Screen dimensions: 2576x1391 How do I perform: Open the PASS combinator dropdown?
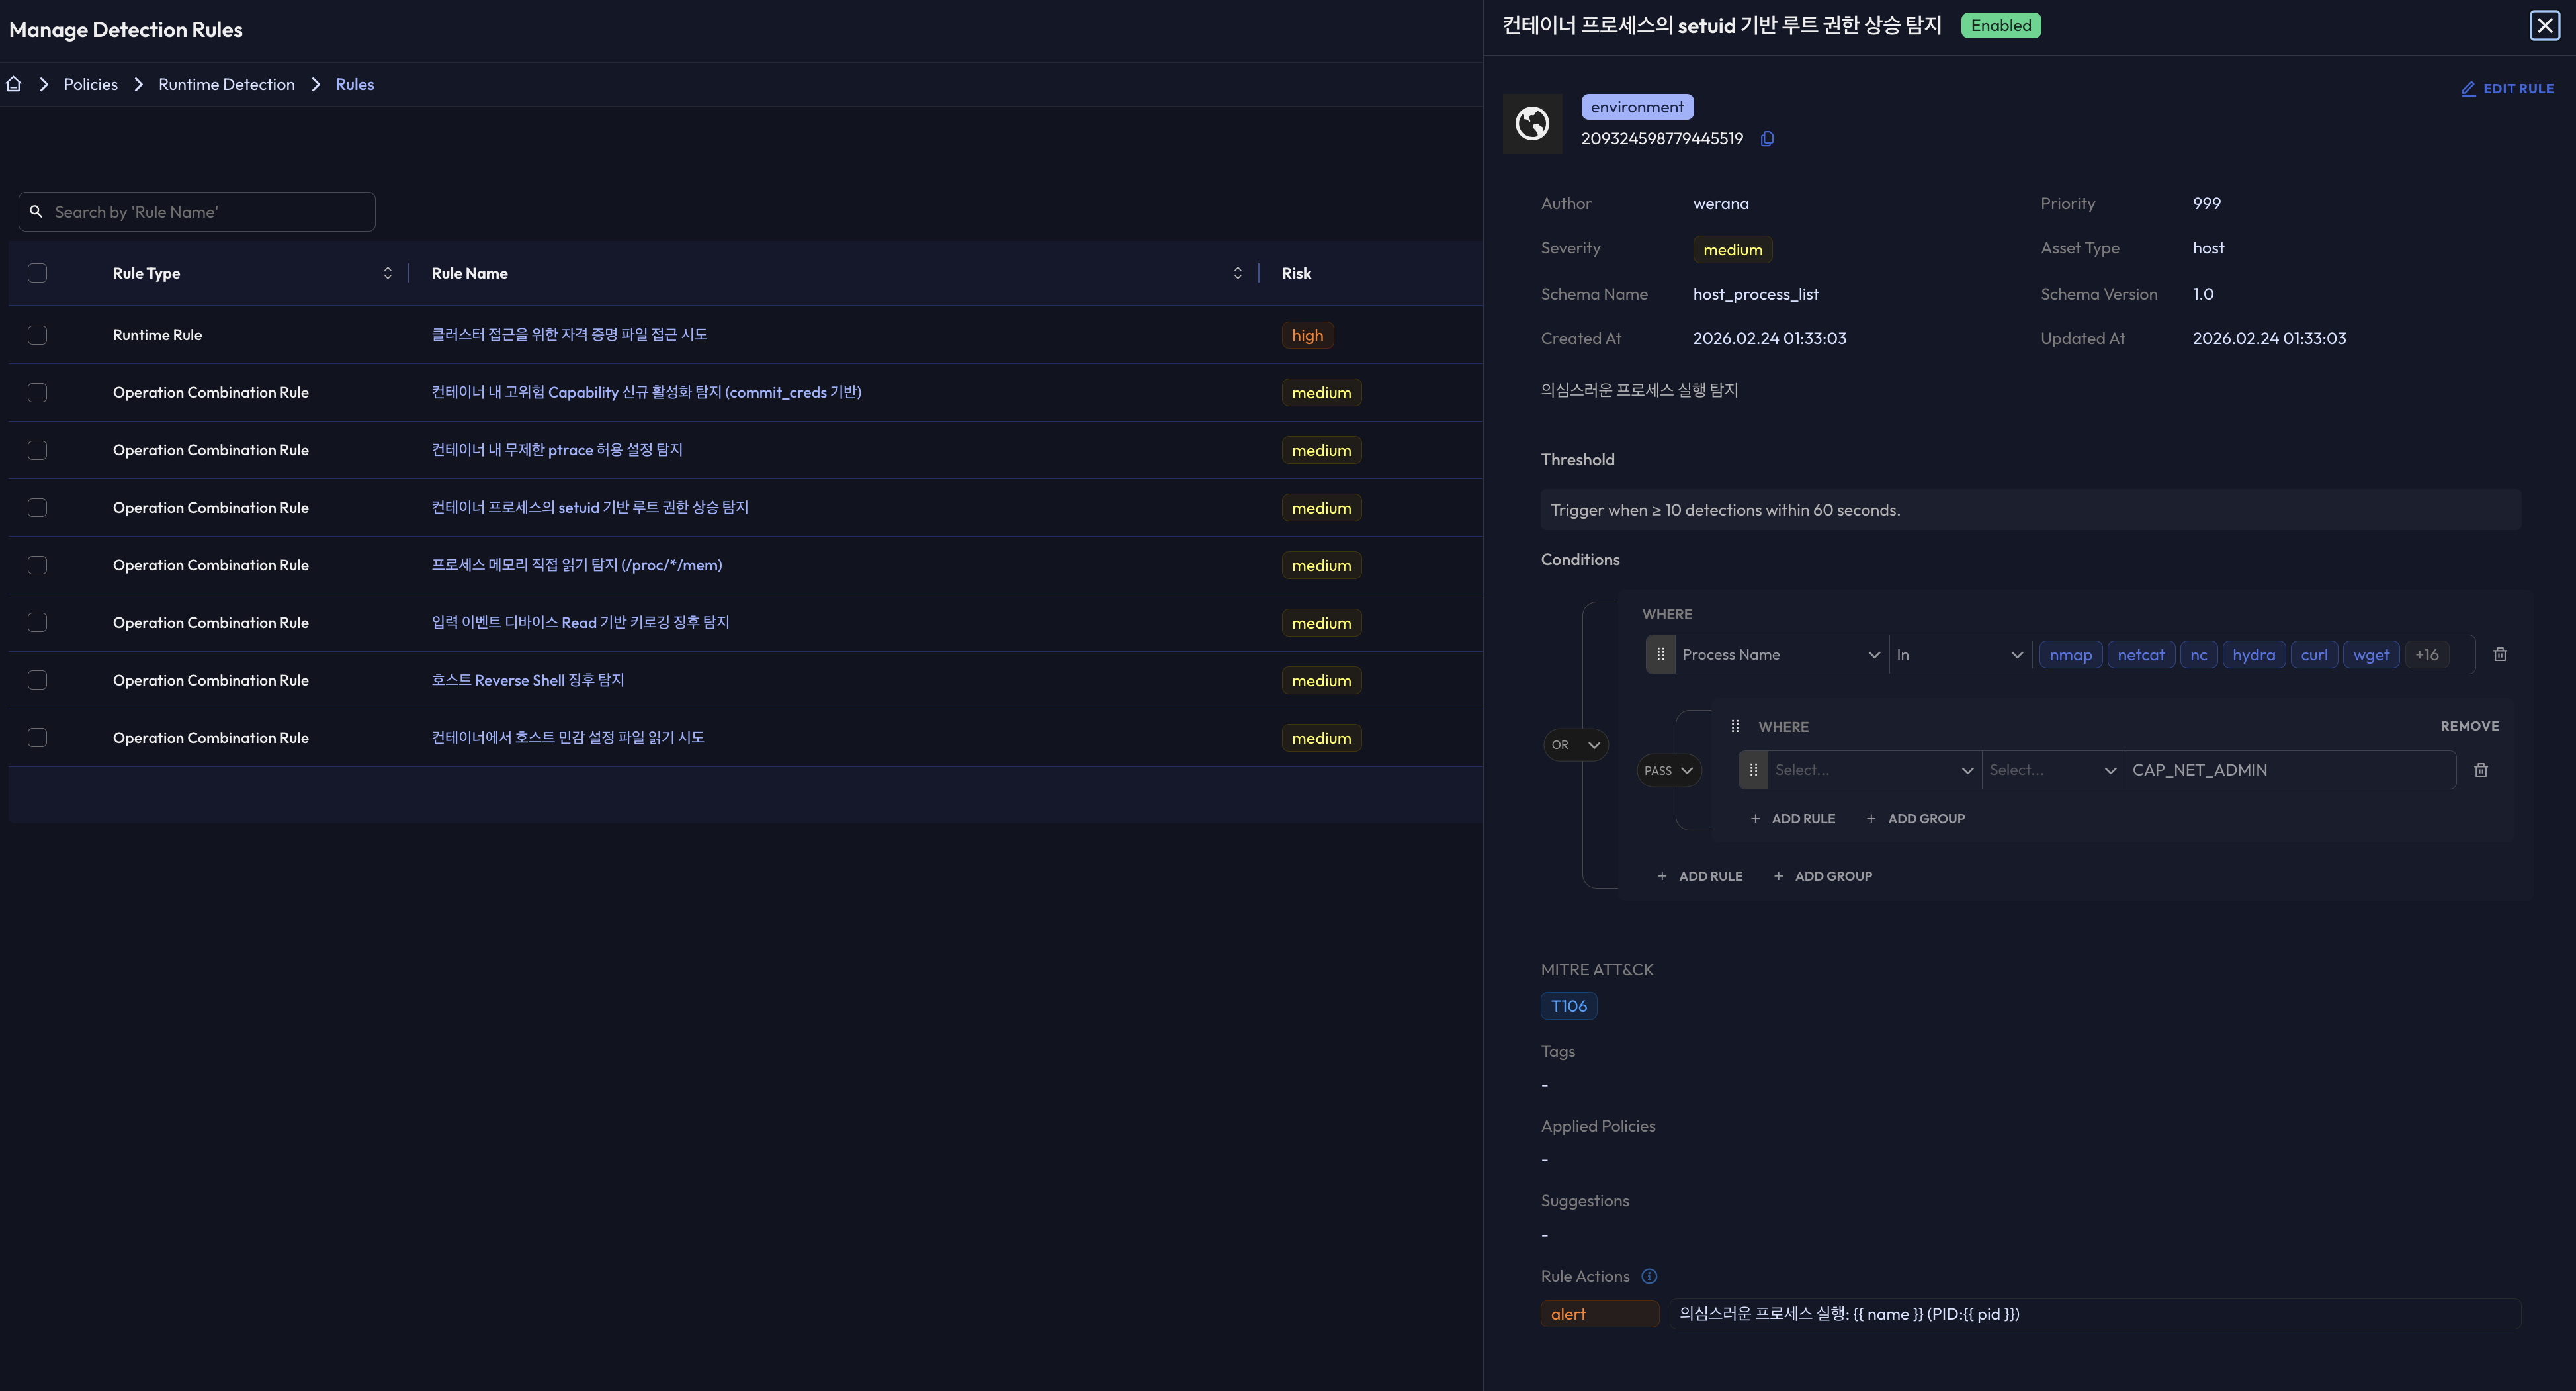[x=1669, y=770]
